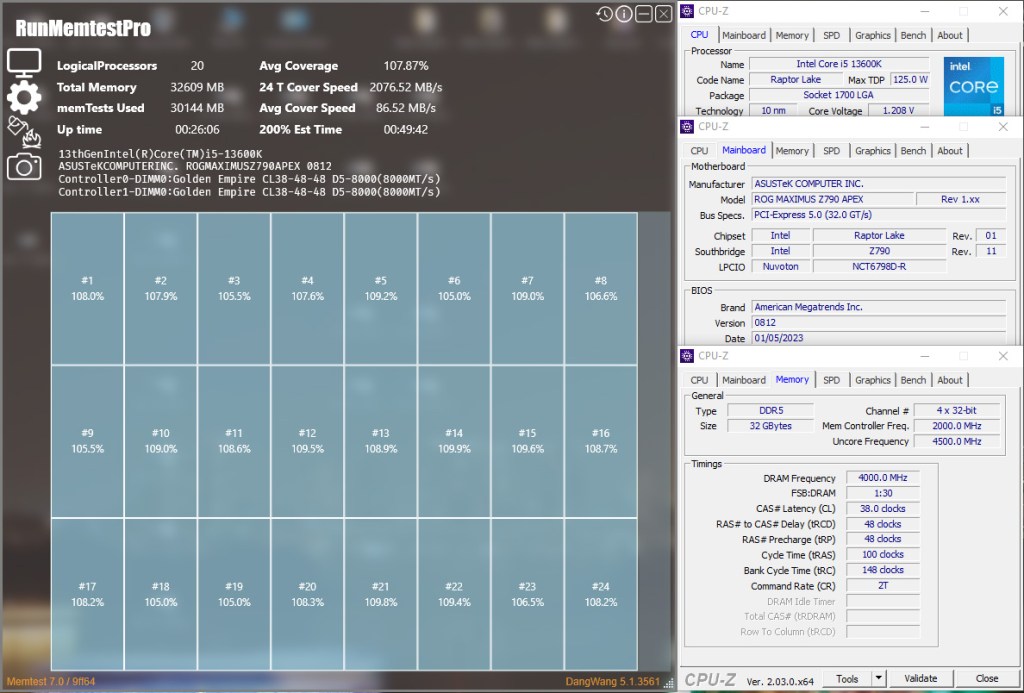Screen dimensions: 1024x693
Task: Click the bucket and flame icon
Action: (22, 130)
